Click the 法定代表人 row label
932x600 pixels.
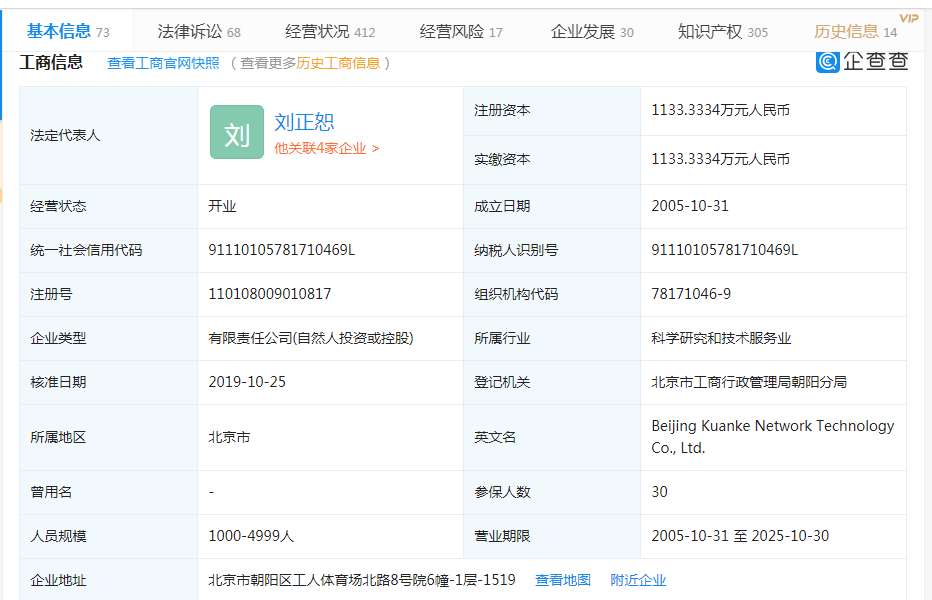[x=65, y=136]
